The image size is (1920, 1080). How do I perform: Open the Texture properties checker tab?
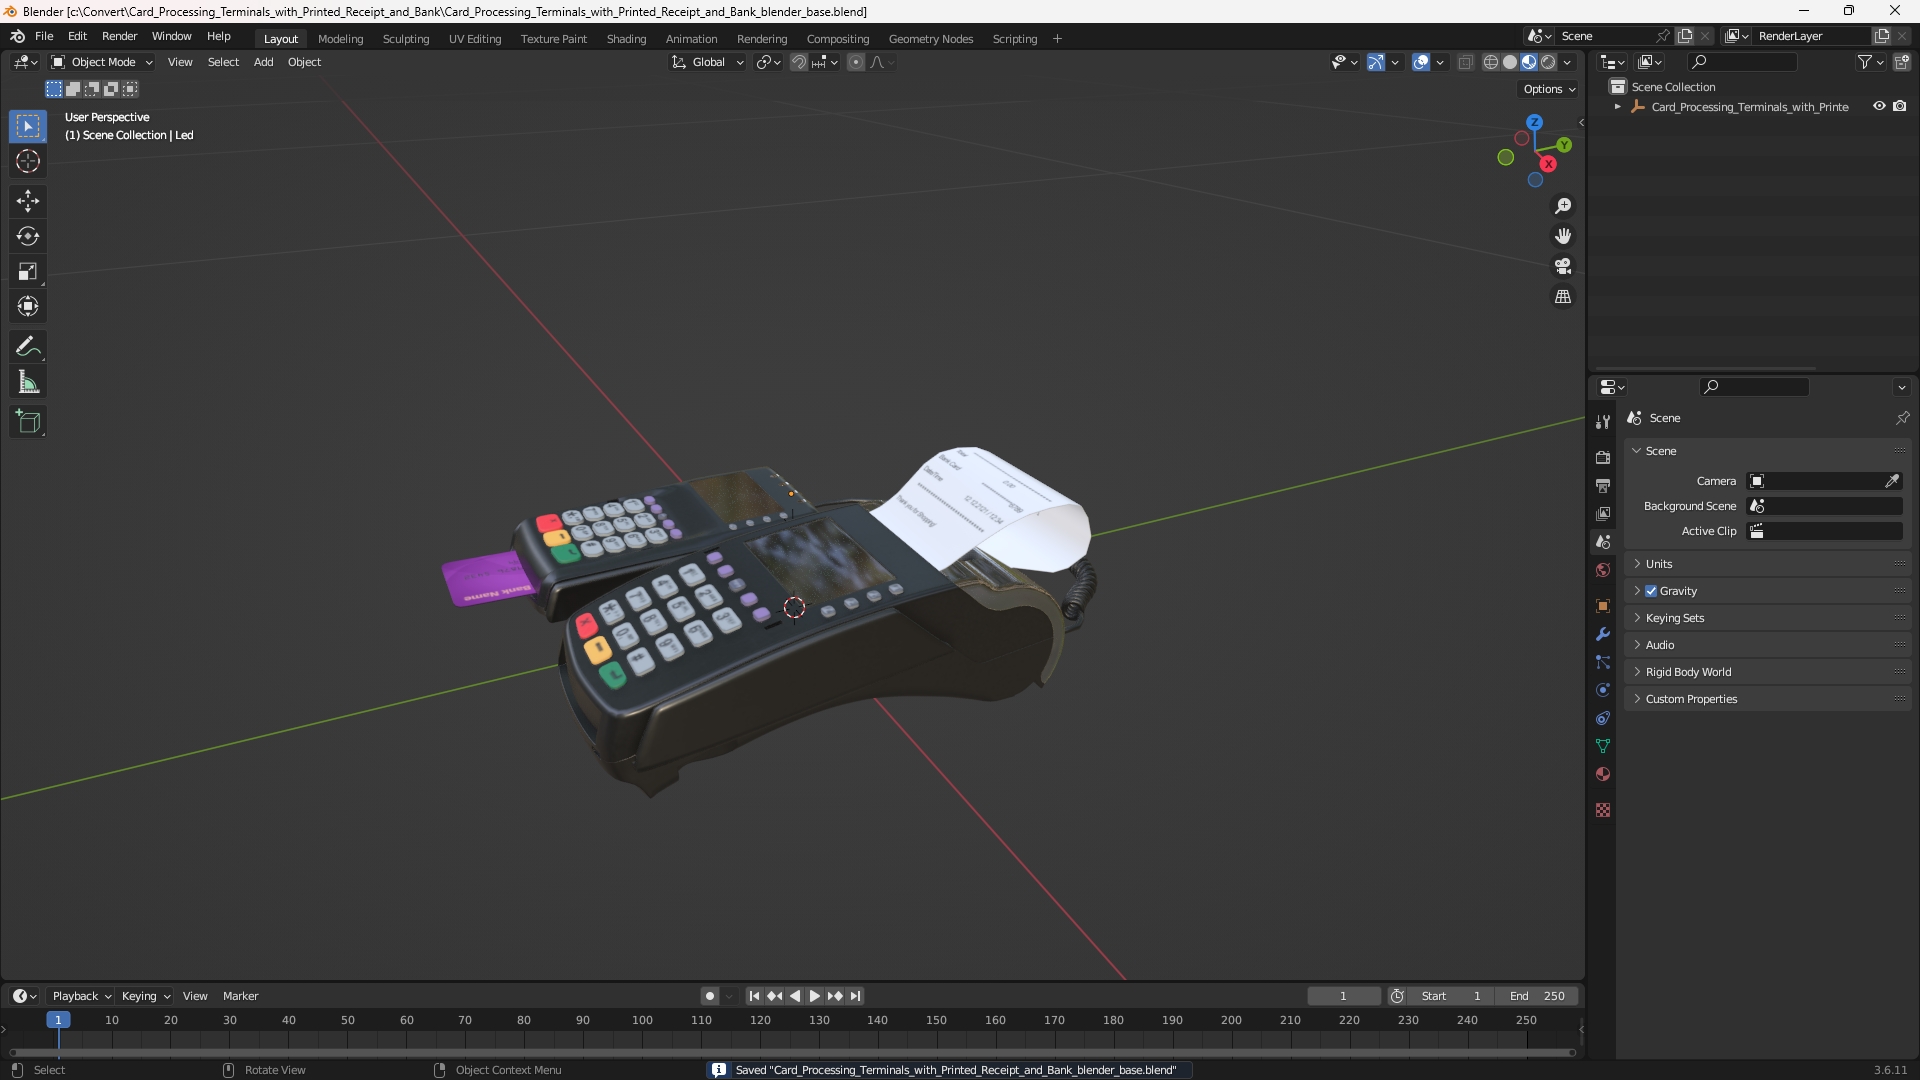point(1603,810)
